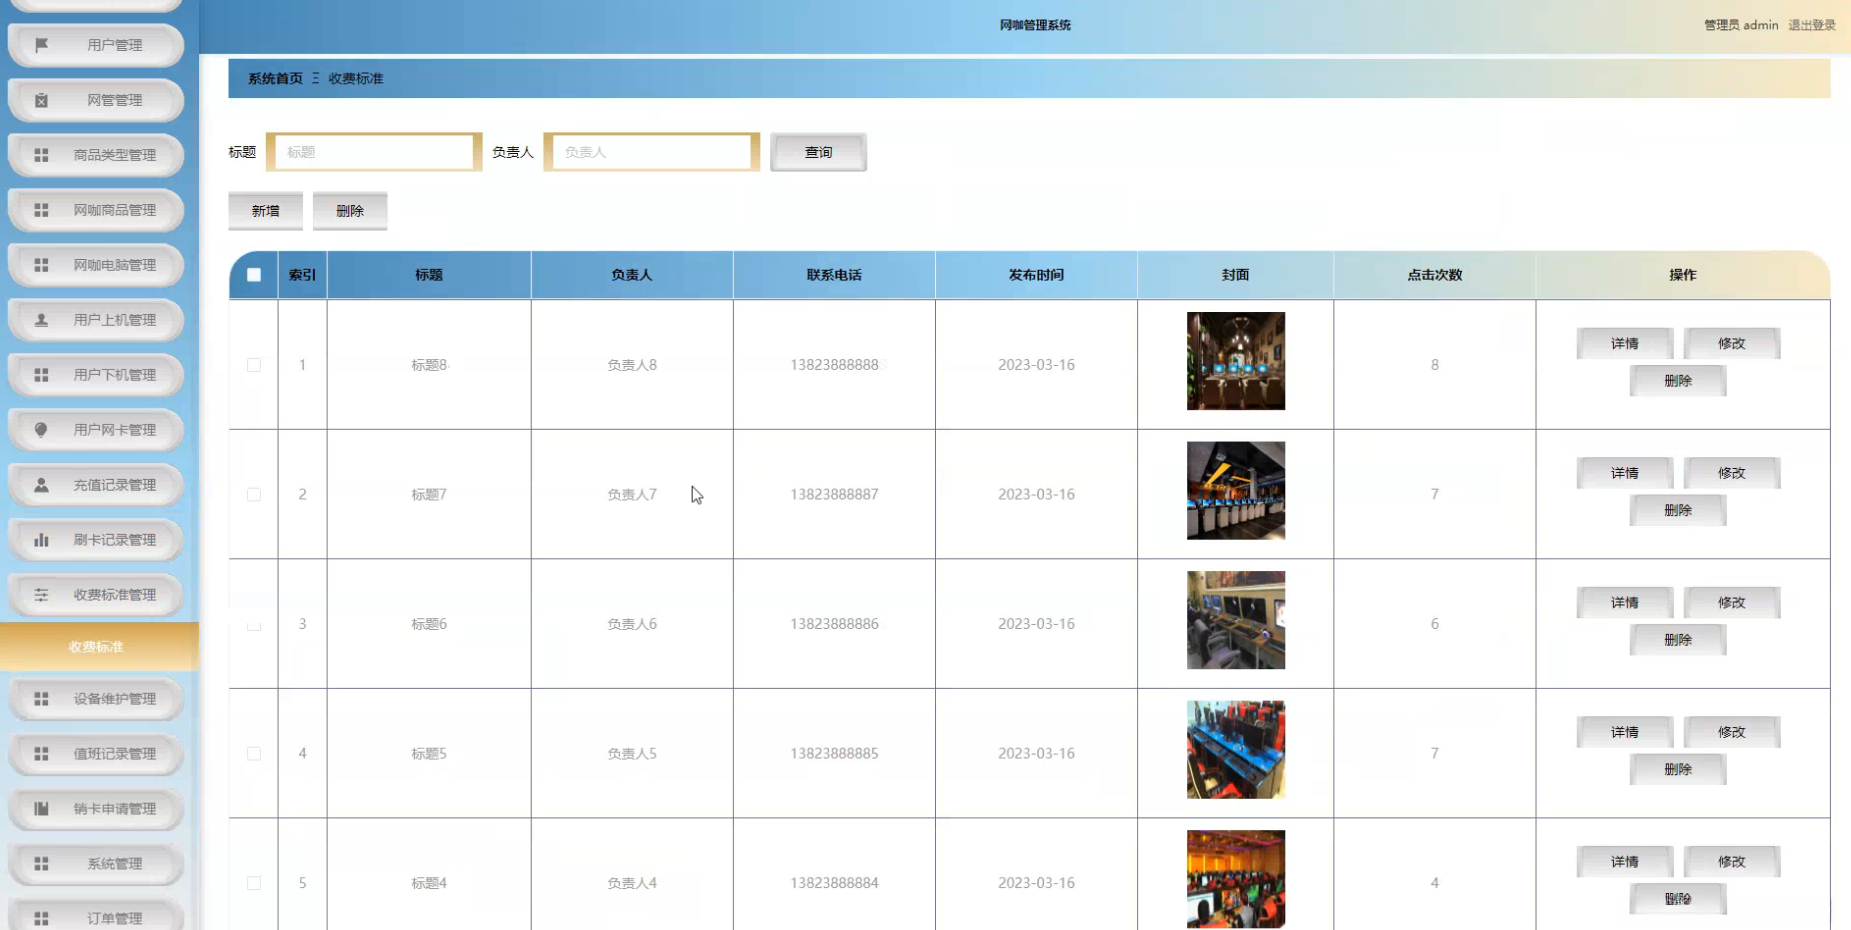Select the 收费标准 submenu item
Viewport: 1851px width, 930px height.
[98, 647]
